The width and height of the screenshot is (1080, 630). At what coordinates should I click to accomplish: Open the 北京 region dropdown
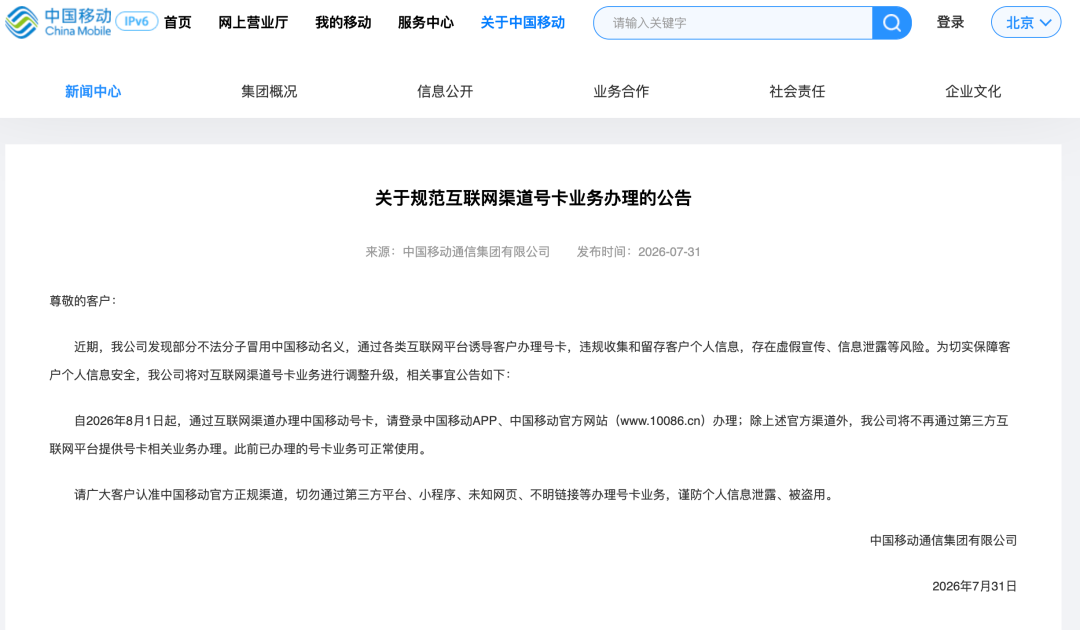[1026, 23]
